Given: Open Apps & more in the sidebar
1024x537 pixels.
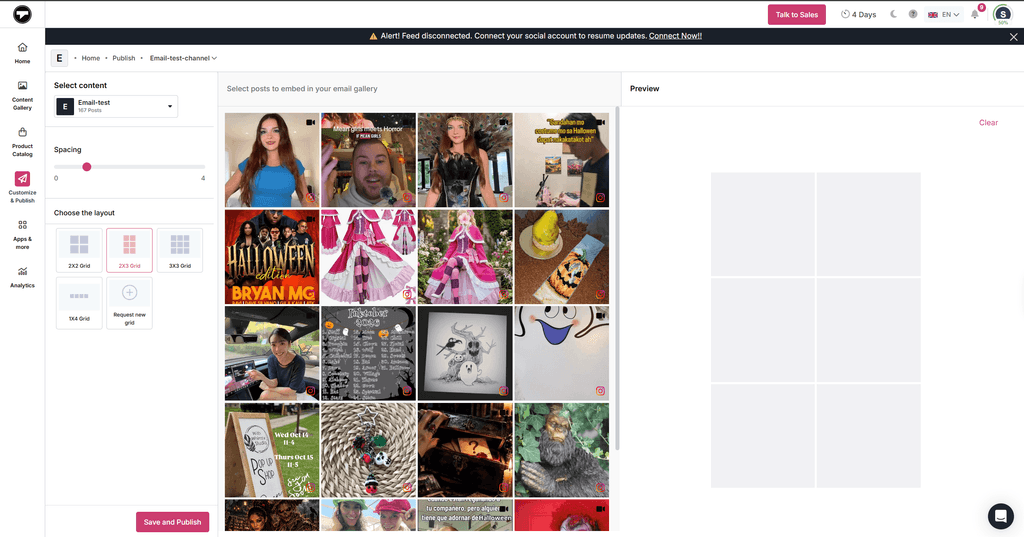Looking at the screenshot, I should pyautogui.click(x=22, y=235).
